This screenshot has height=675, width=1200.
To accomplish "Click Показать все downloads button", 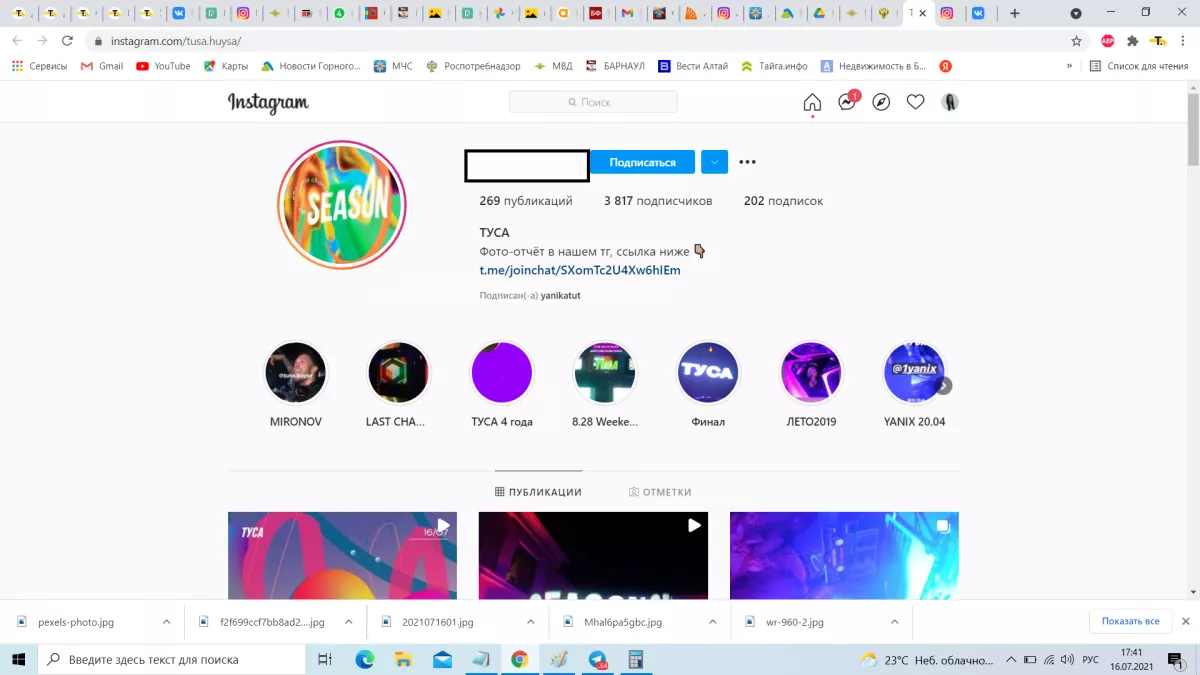I will (1130, 621).
